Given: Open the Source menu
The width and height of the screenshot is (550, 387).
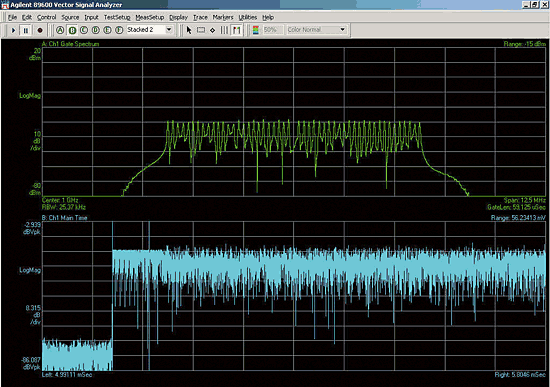Looking at the screenshot, I should (70, 17).
